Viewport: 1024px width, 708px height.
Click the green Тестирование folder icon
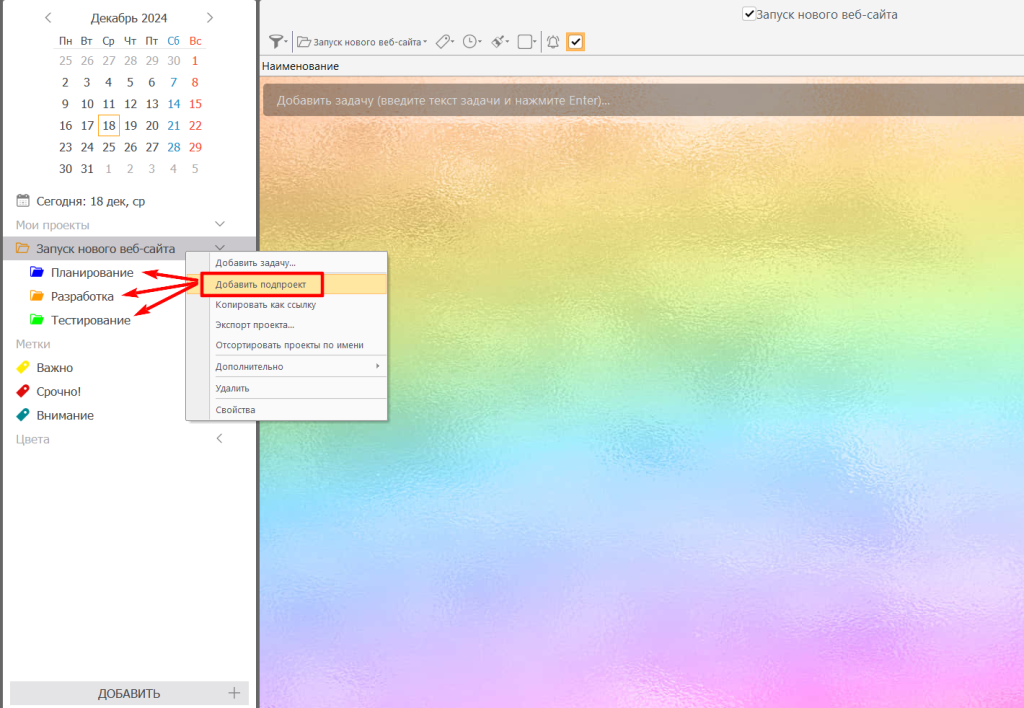point(37,320)
